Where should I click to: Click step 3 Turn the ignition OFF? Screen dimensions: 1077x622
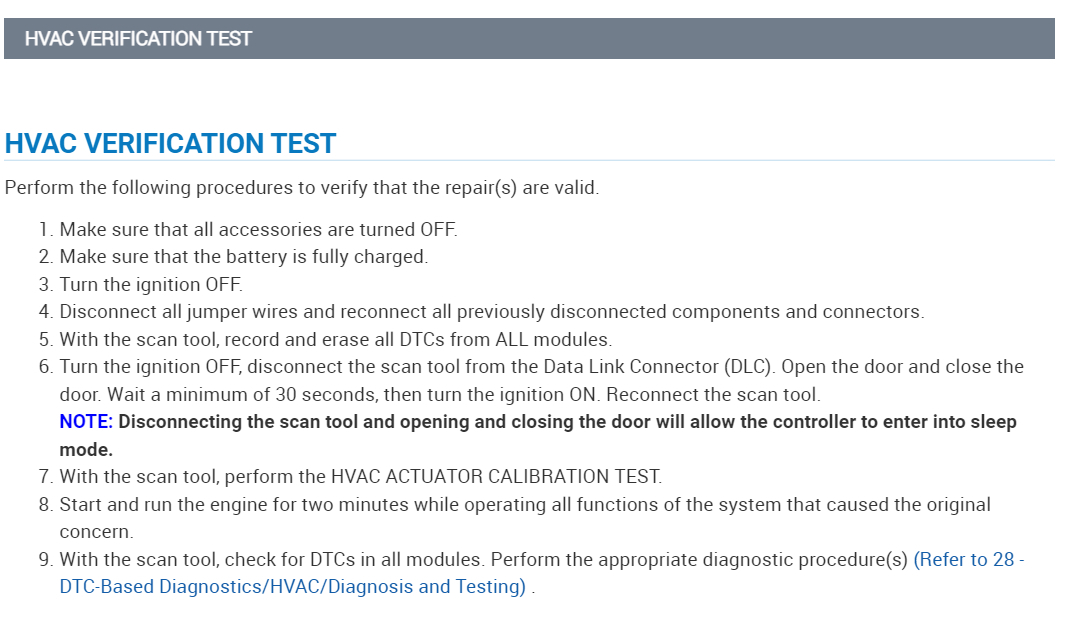click(150, 284)
